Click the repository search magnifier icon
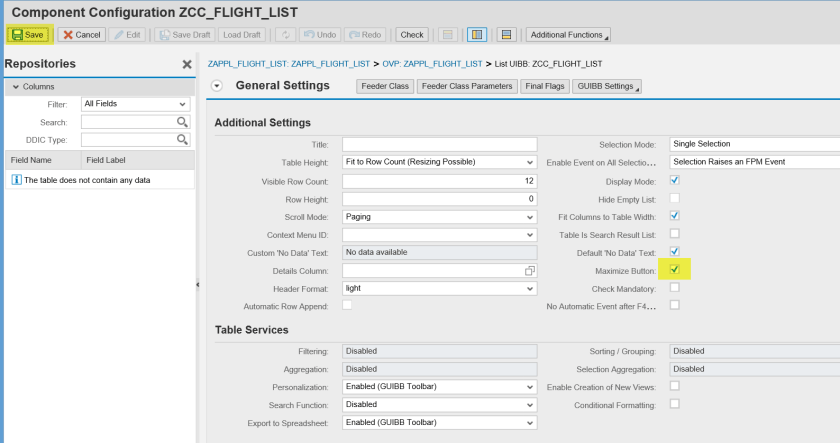This screenshot has height=443, width=840. point(183,122)
